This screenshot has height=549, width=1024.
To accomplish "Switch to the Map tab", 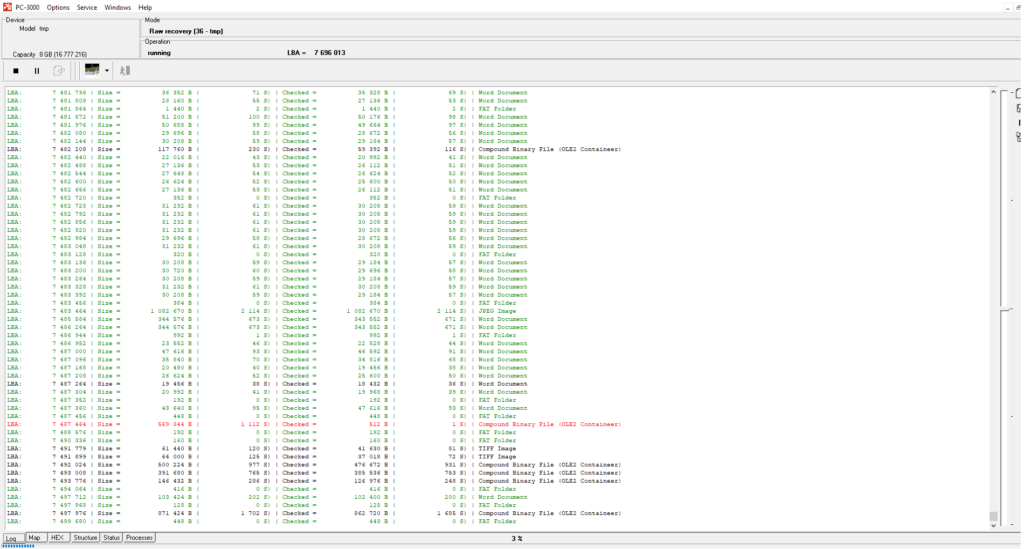I will point(34,538).
